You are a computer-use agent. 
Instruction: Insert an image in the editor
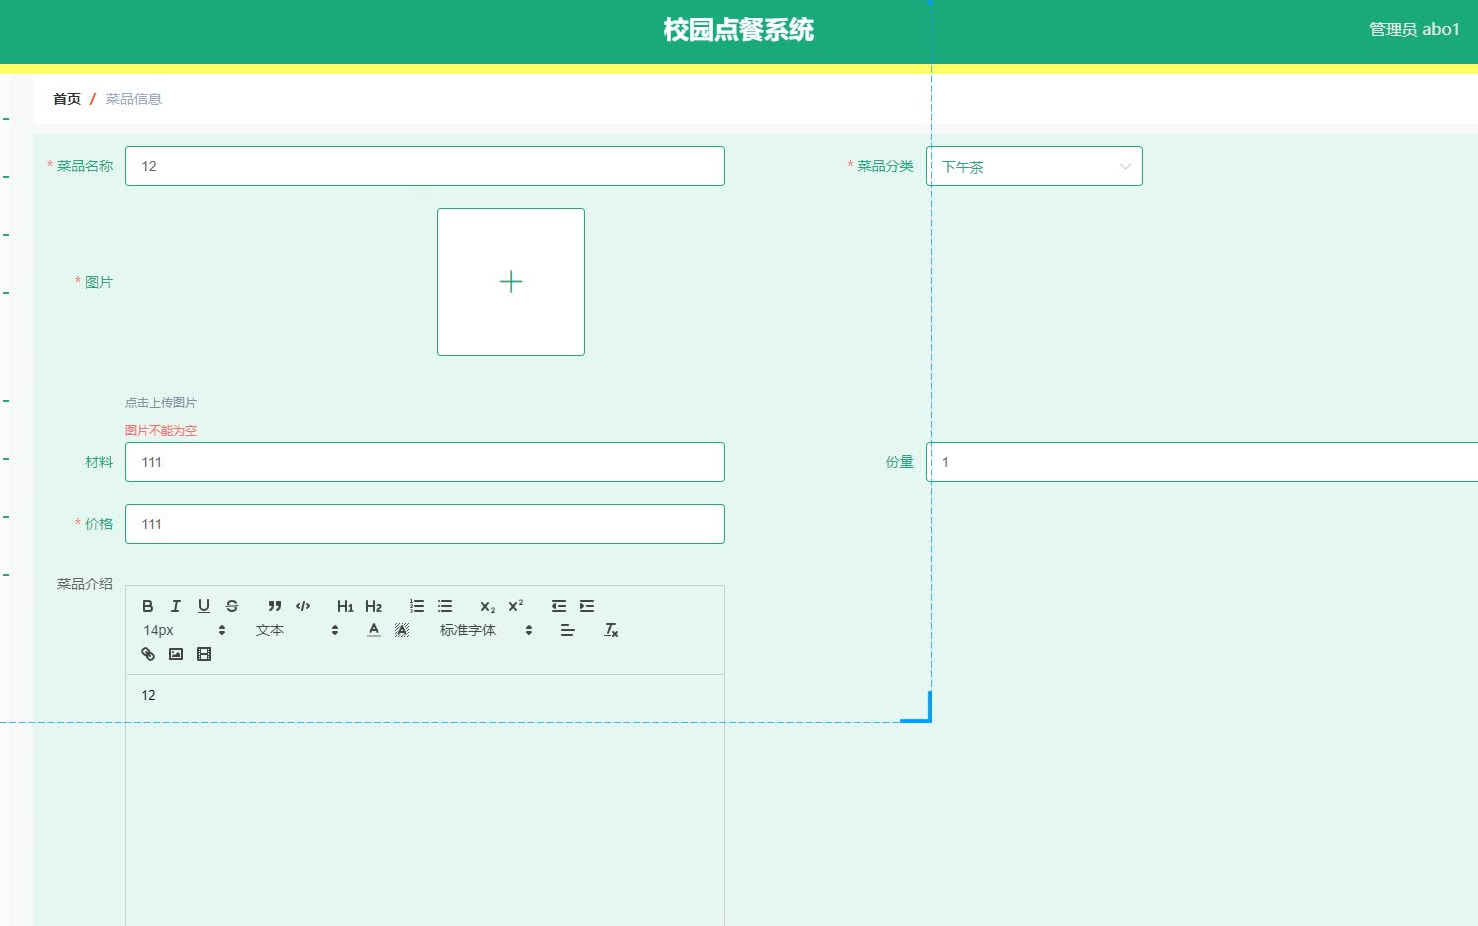tap(176, 654)
